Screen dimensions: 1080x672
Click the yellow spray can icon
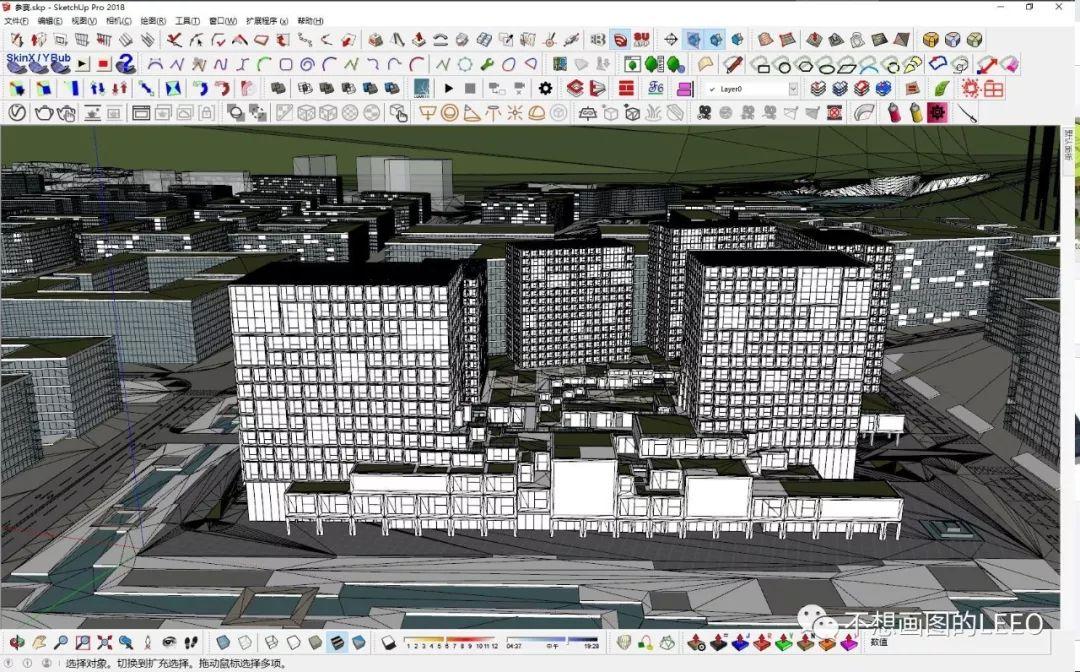915,113
